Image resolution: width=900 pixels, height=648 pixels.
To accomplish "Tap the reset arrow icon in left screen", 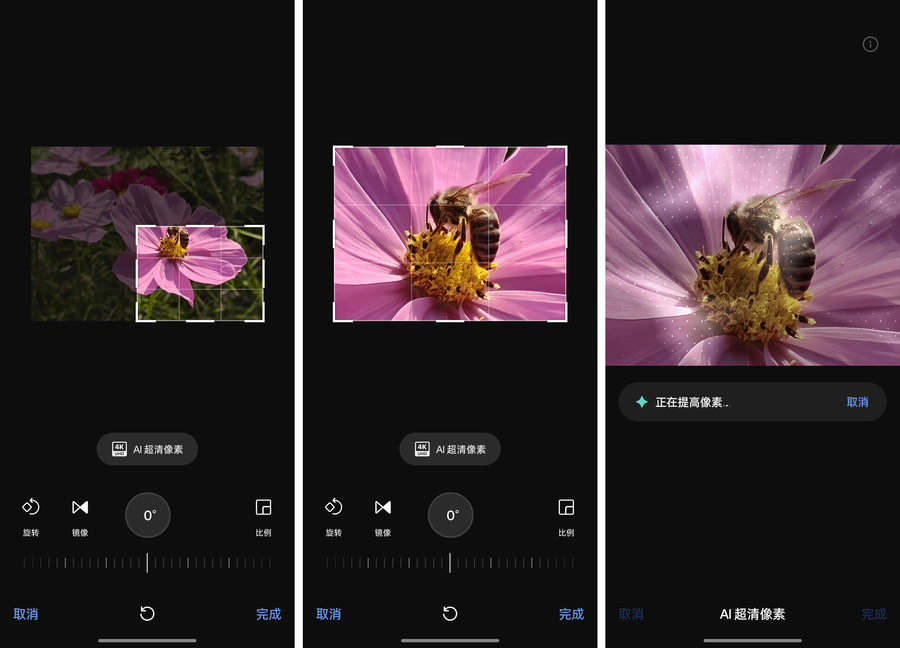I will point(147,614).
